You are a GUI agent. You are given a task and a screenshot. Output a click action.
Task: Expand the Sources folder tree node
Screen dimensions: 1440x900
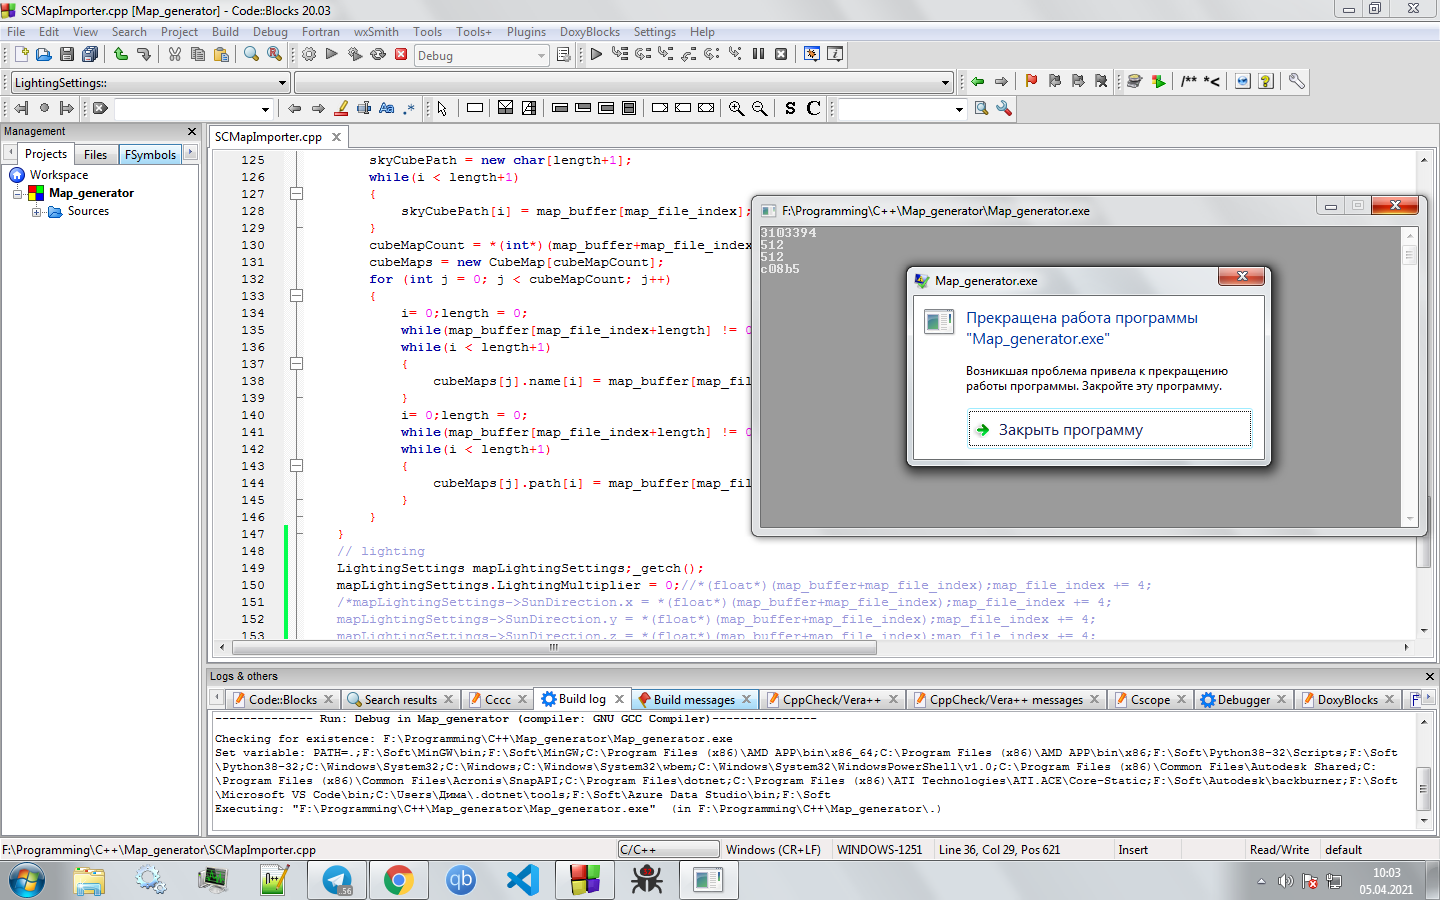36,212
